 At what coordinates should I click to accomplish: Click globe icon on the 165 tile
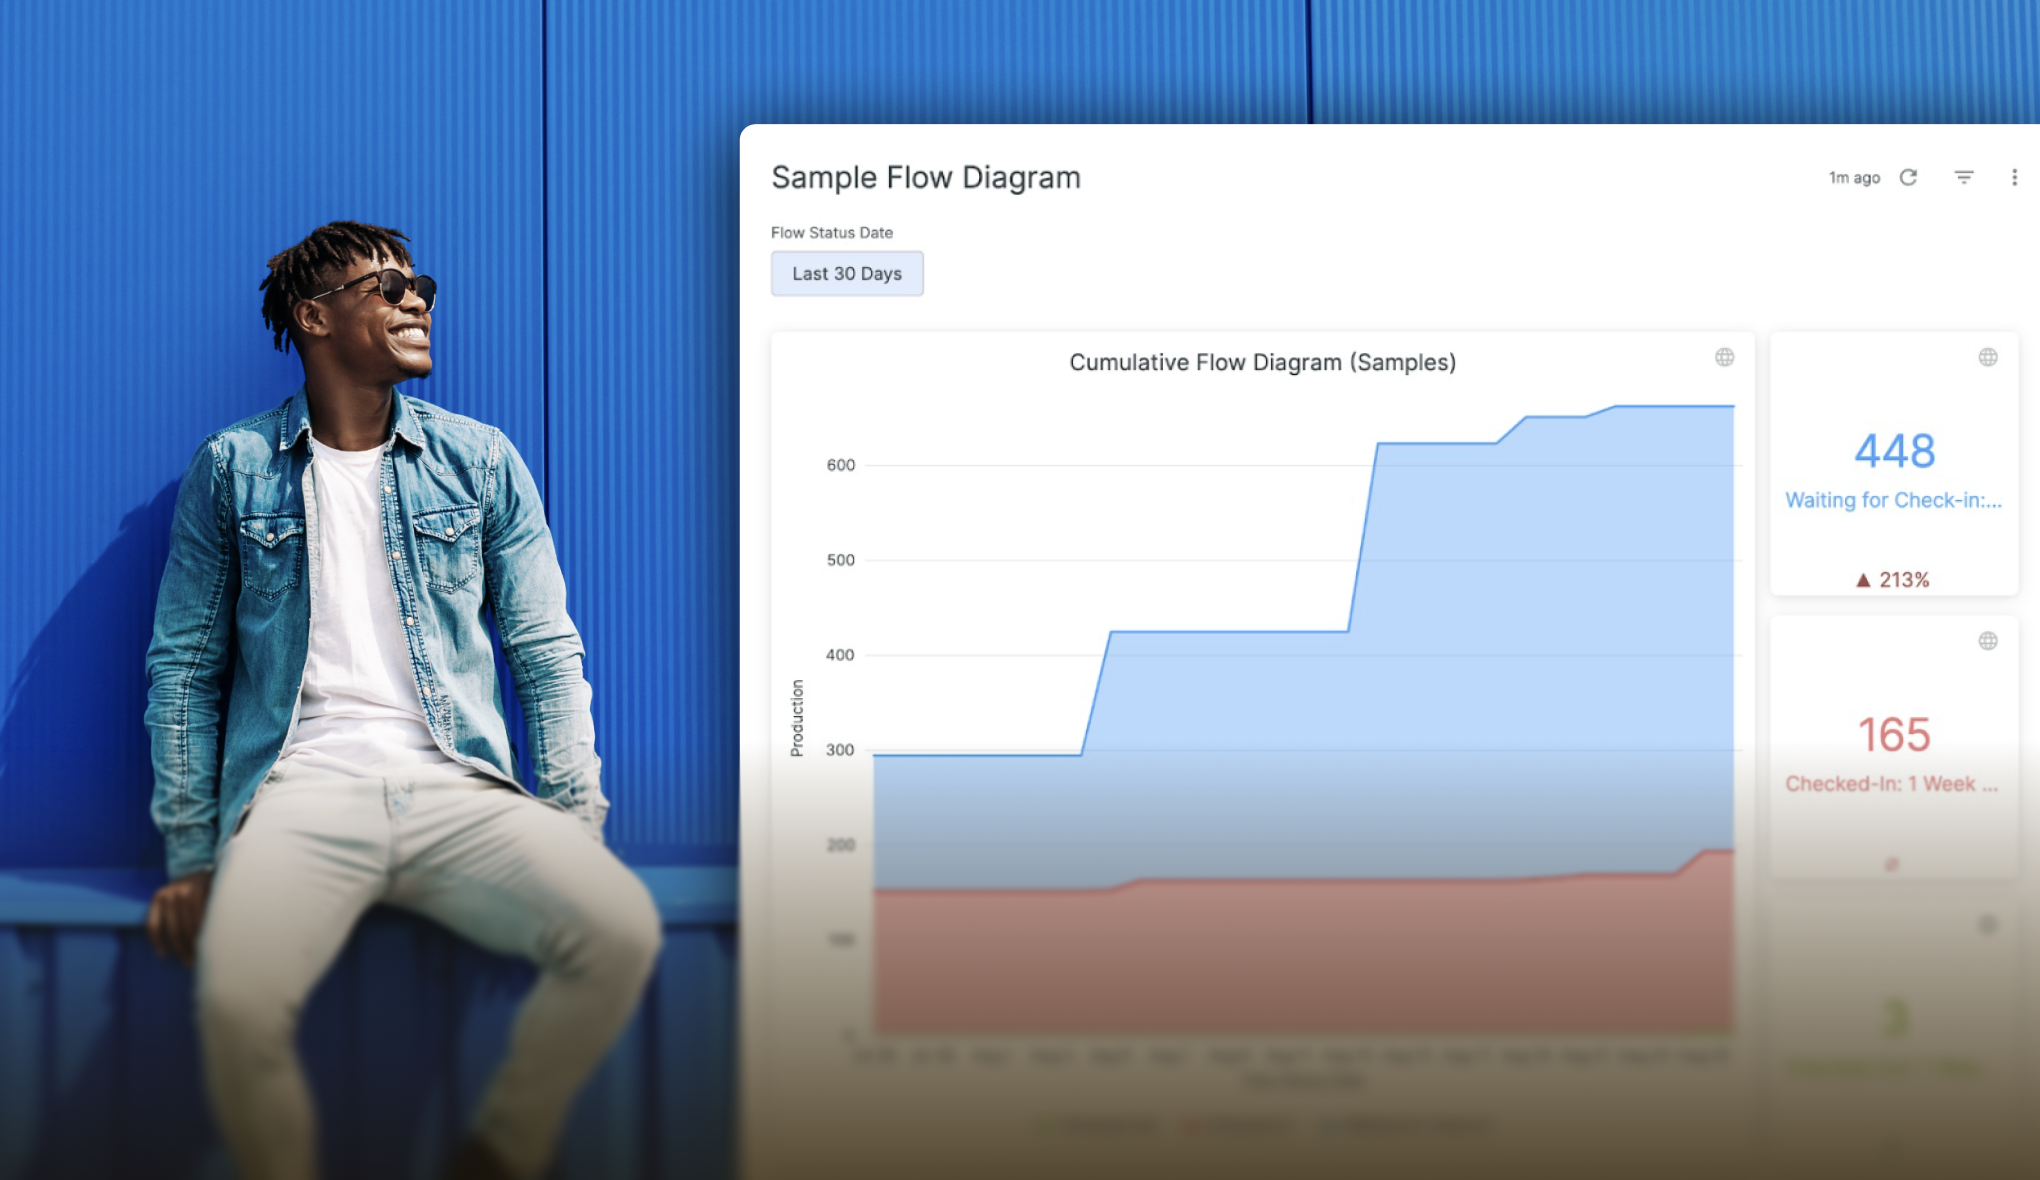click(1987, 641)
